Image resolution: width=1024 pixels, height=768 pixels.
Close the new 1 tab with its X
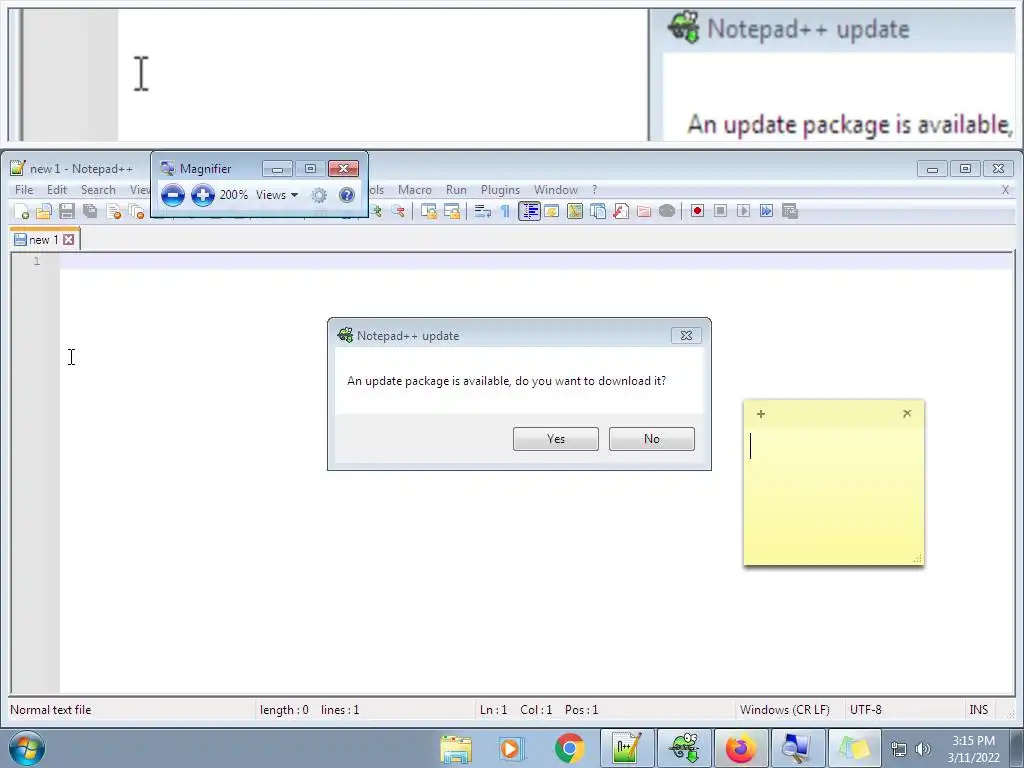click(69, 240)
